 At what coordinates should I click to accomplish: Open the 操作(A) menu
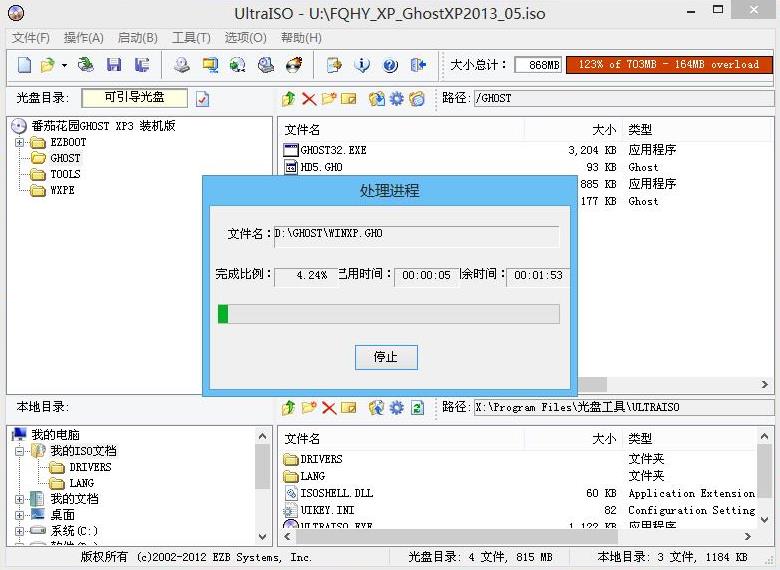(84, 38)
